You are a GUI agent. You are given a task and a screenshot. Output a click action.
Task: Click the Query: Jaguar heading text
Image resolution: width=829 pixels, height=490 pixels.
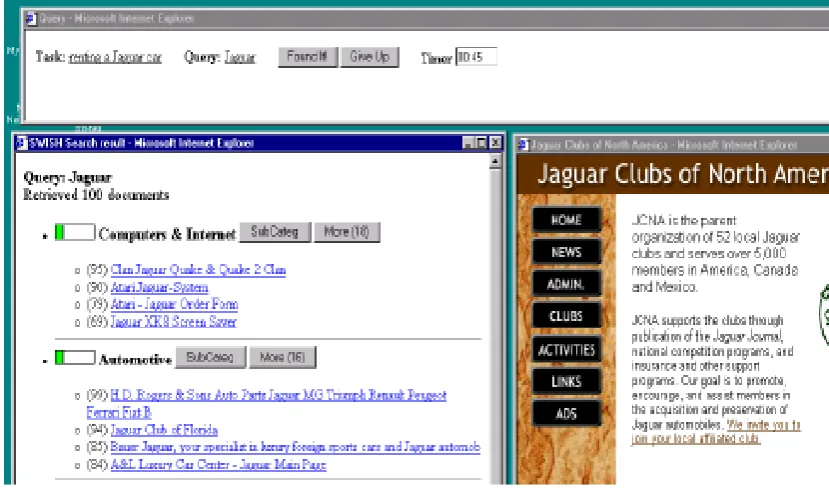(x=68, y=177)
